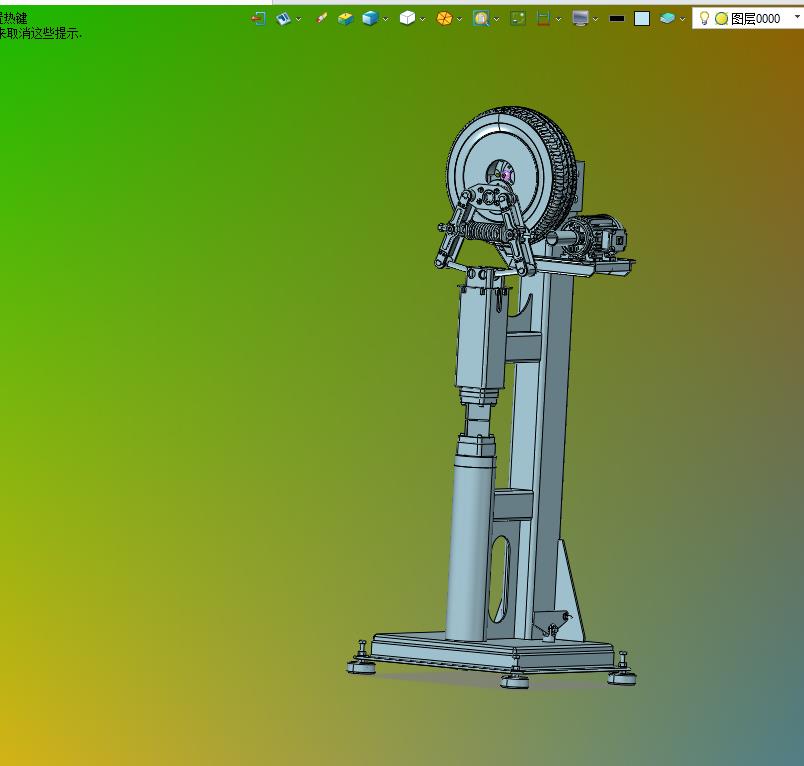The image size is (804, 766).
Task: Open the arrow beside the white cube
Action: [x=423, y=19]
